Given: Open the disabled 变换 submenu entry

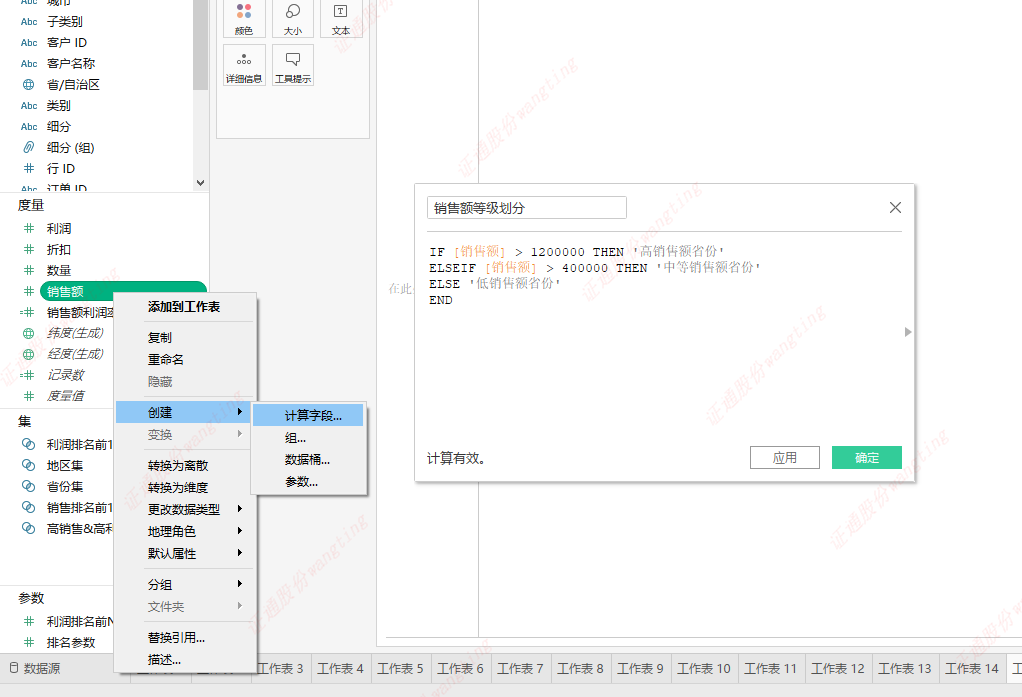Looking at the screenshot, I should pyautogui.click(x=184, y=434).
